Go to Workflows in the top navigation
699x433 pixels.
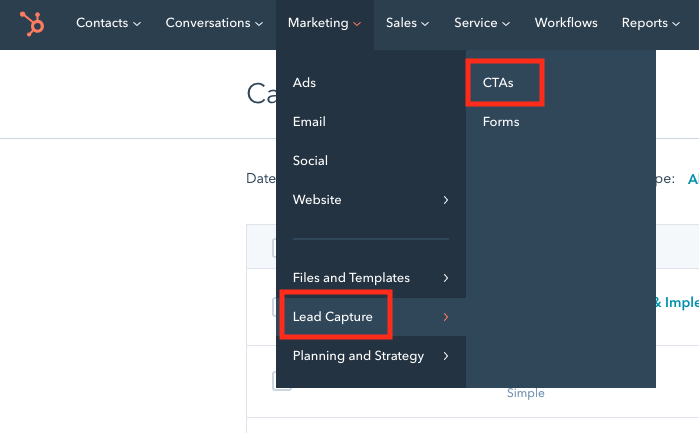566,23
